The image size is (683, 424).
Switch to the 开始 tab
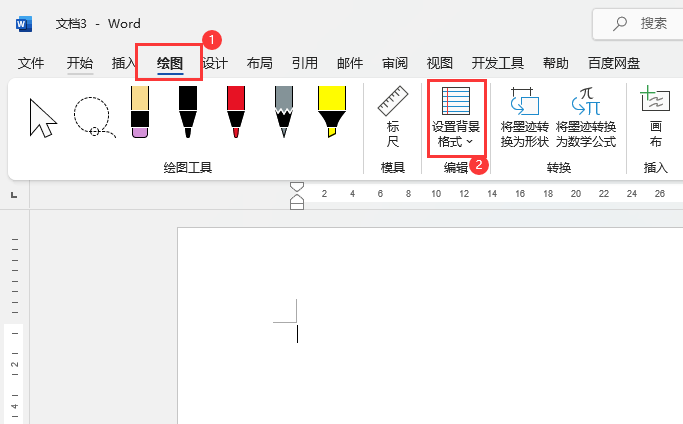click(x=80, y=63)
